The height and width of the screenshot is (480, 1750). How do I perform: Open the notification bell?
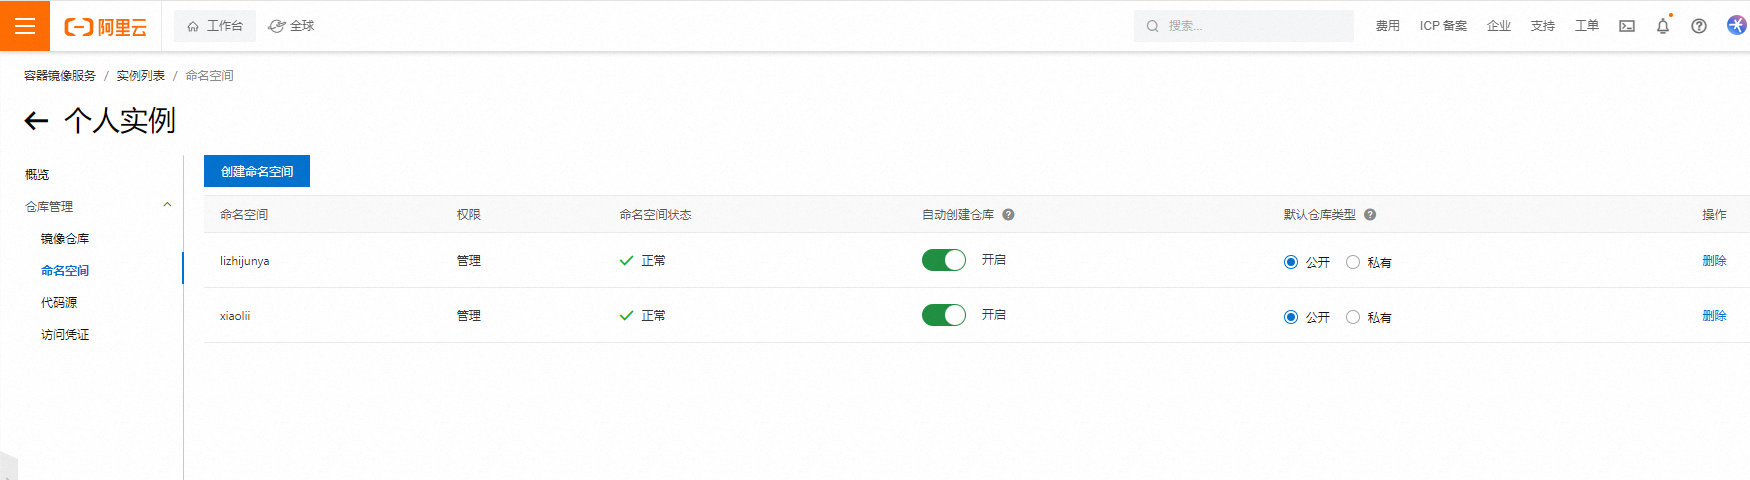click(x=1663, y=26)
